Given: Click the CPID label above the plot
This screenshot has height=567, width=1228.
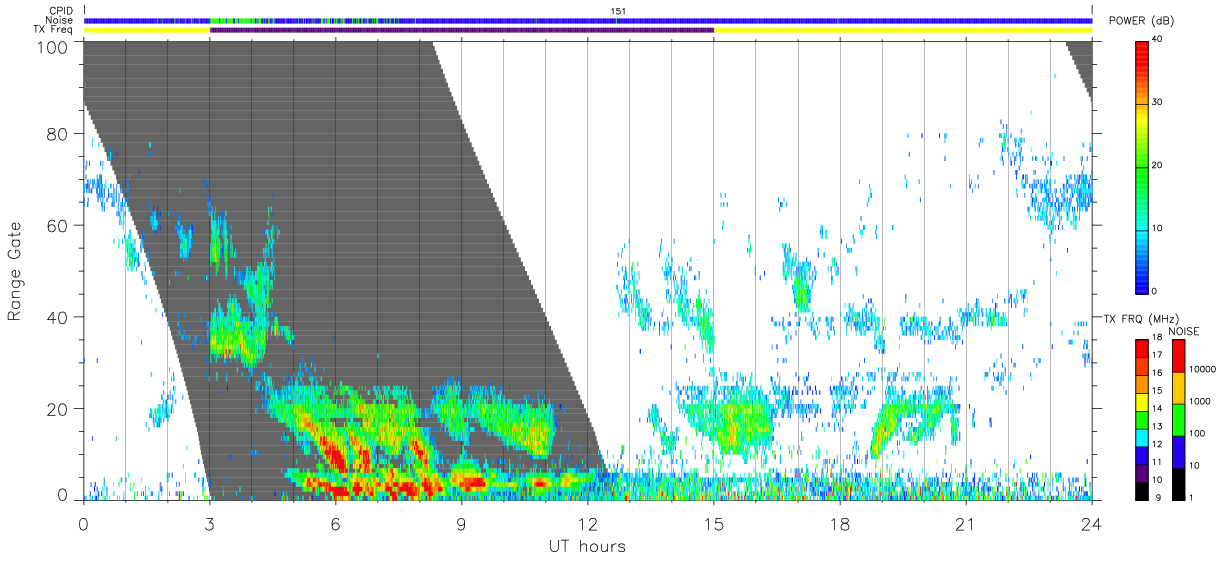Looking at the screenshot, I should (x=60, y=11).
